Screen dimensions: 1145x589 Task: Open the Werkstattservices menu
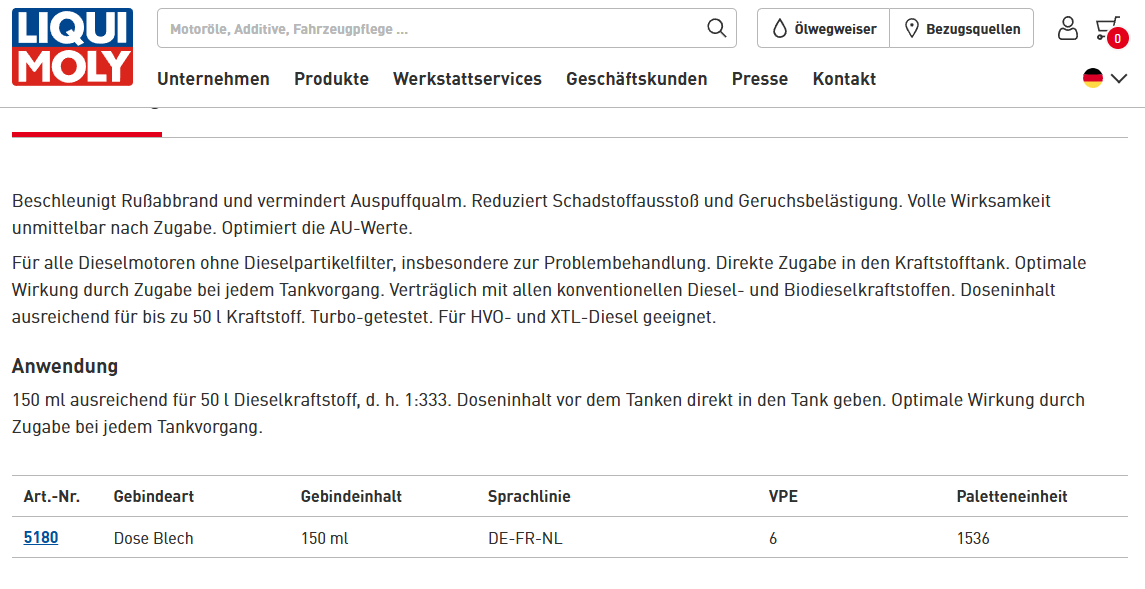click(x=467, y=79)
